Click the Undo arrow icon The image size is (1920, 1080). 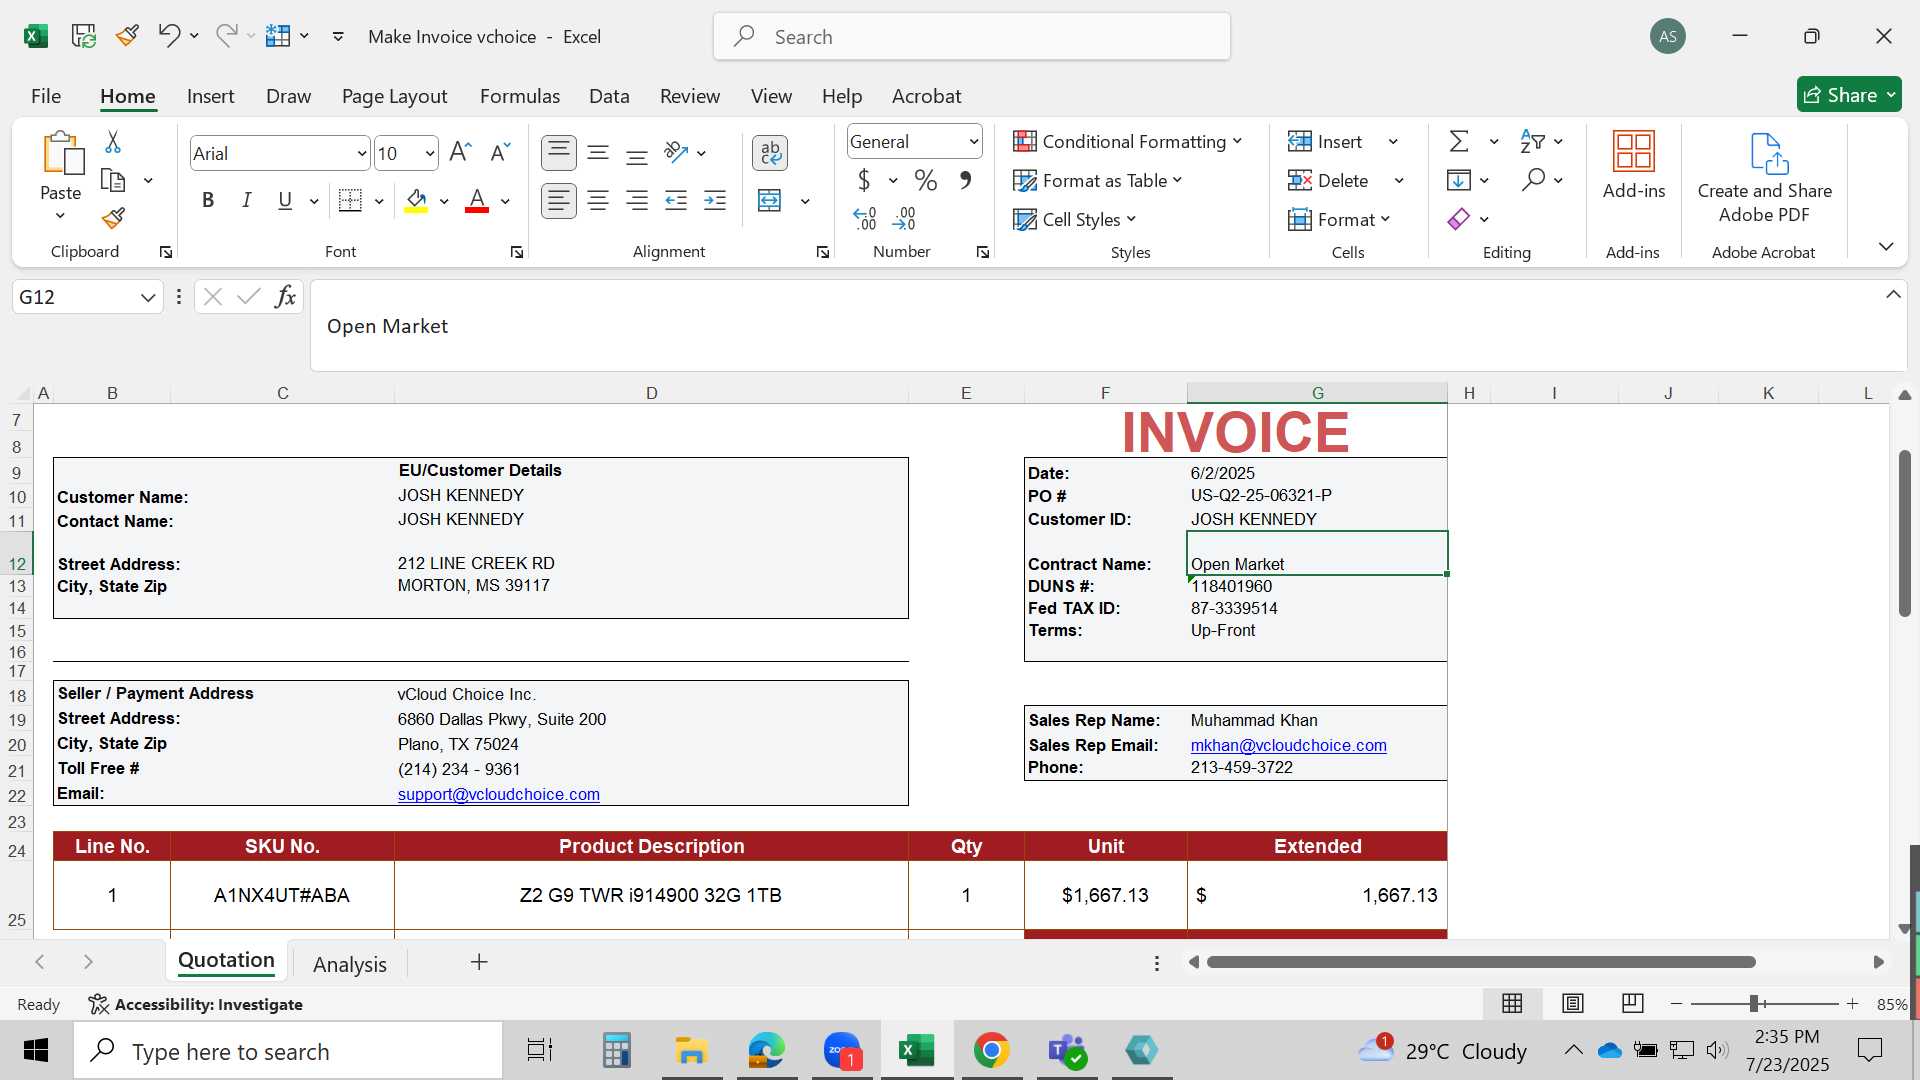click(x=168, y=36)
